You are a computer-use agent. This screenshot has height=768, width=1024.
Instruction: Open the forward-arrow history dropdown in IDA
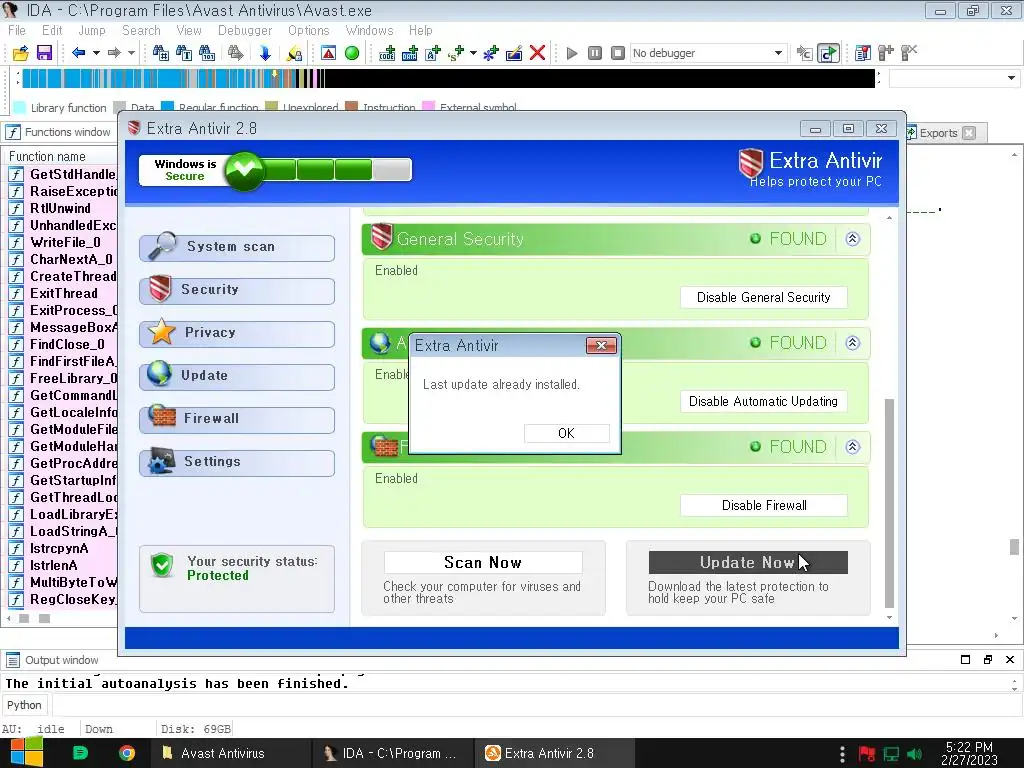(x=131, y=53)
